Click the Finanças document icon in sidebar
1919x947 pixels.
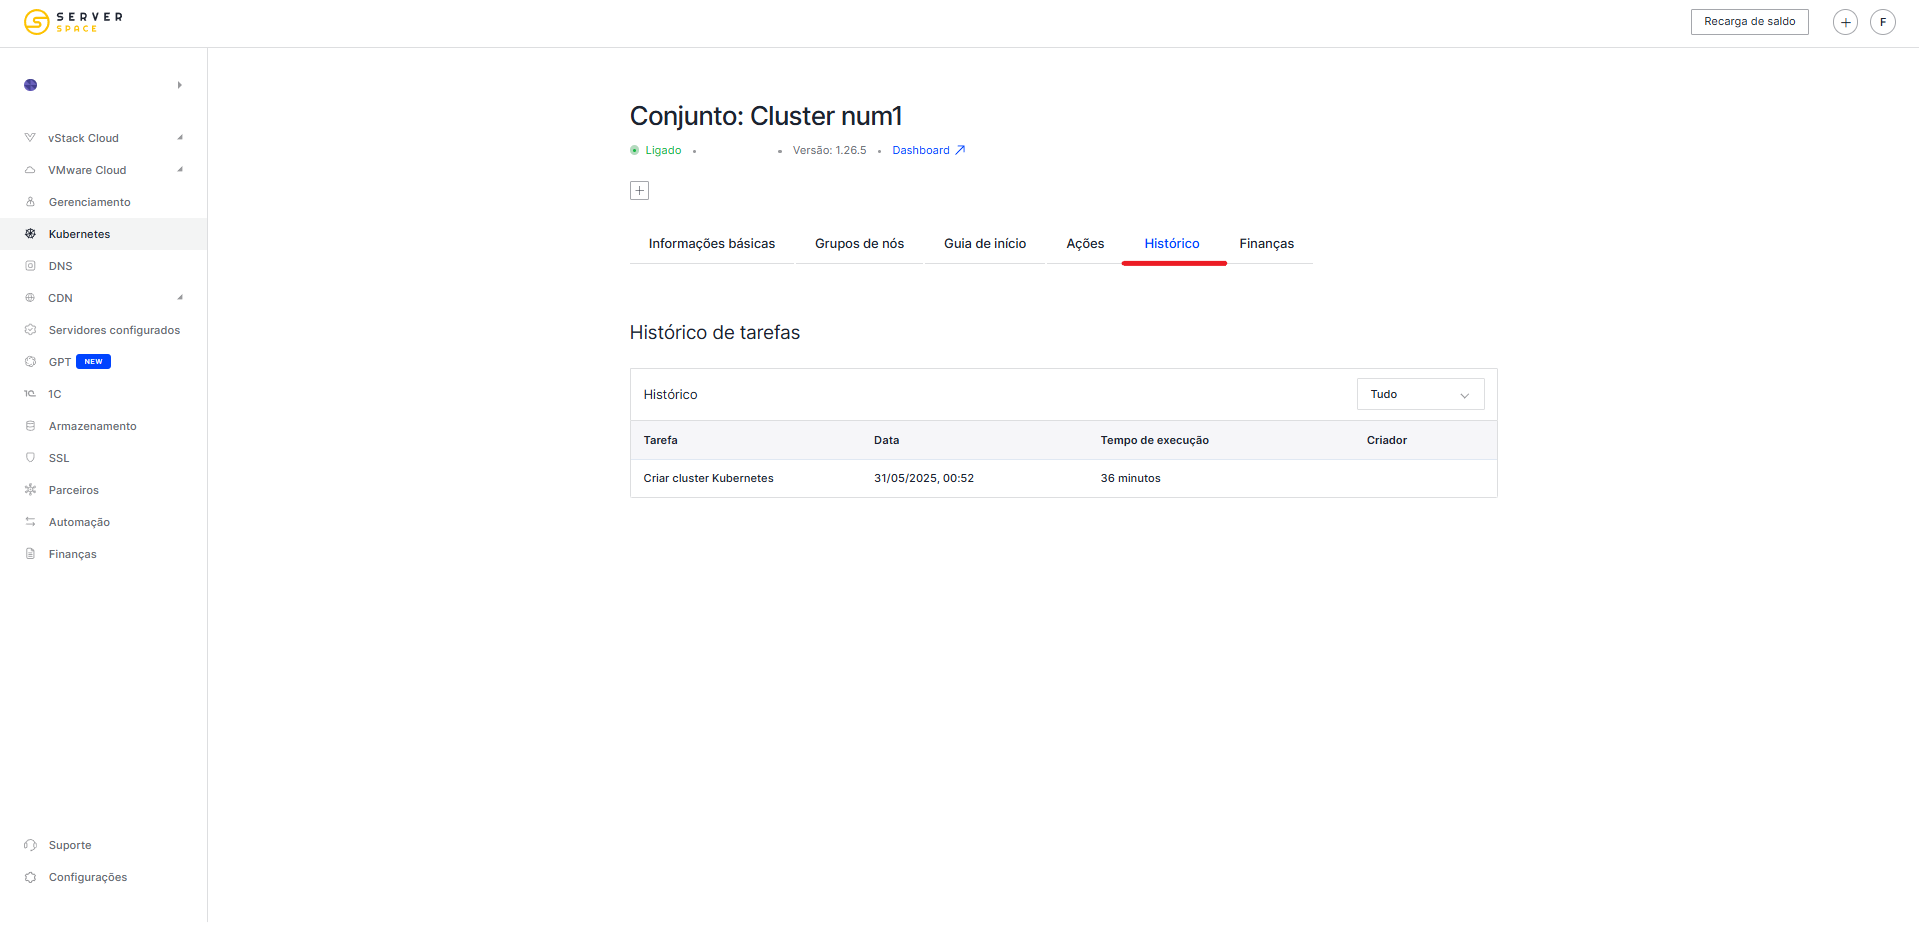(30, 554)
